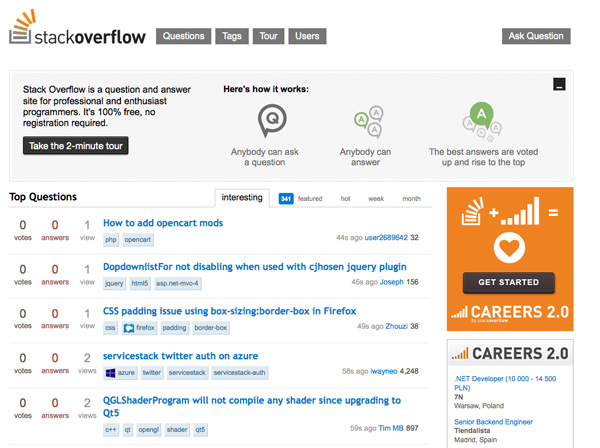Open Joseph's profile link
Screen dimensions: 600x448
[391, 282]
